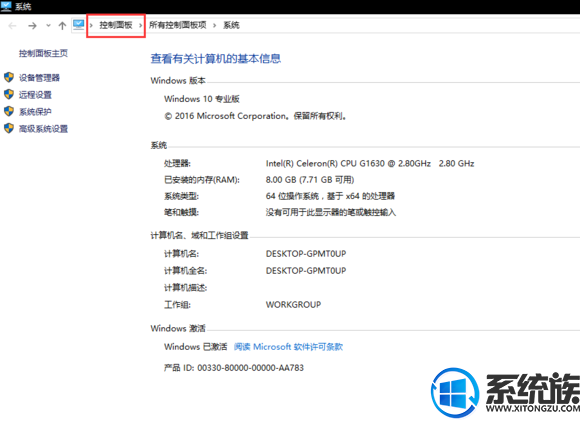
Task: Go up one level with up arrow
Action: click(62, 26)
